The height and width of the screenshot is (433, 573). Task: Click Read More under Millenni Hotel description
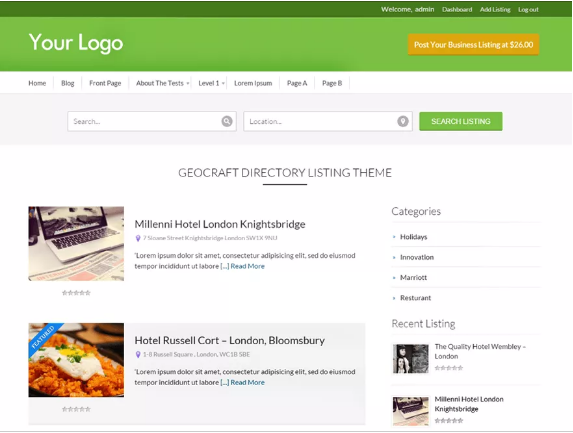tap(247, 266)
